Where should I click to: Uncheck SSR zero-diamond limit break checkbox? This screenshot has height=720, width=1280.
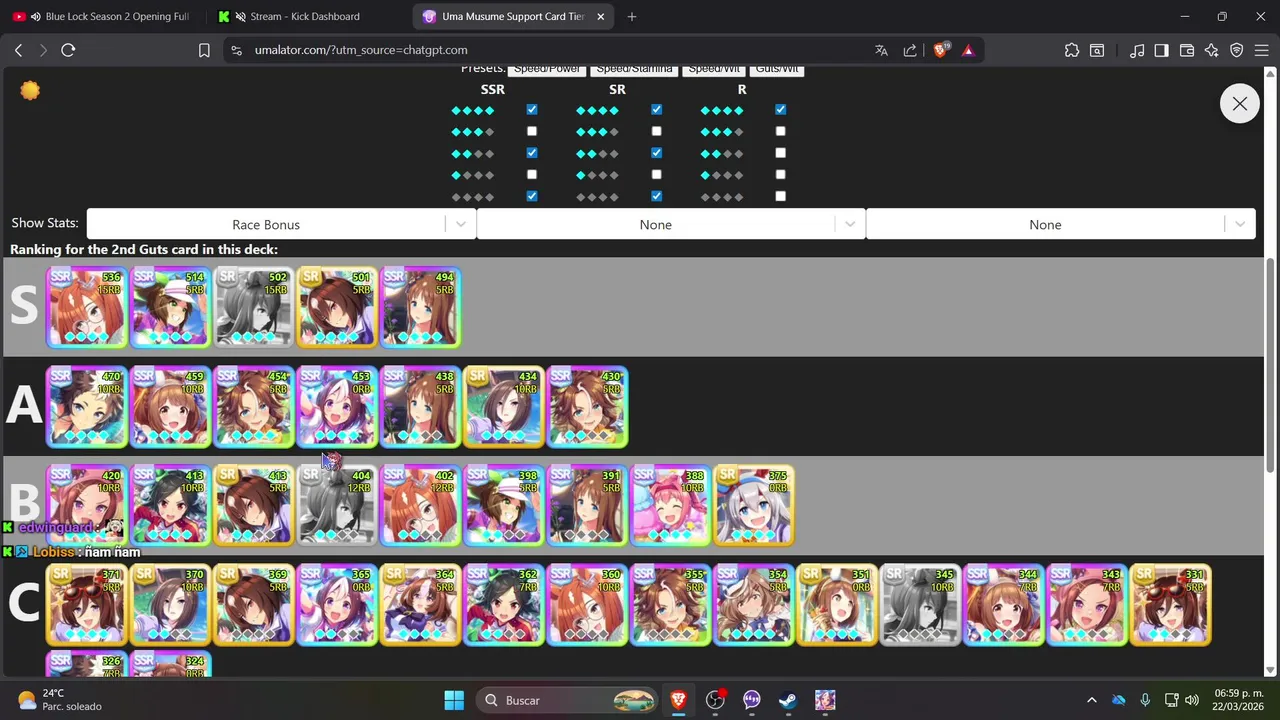pos(531,196)
